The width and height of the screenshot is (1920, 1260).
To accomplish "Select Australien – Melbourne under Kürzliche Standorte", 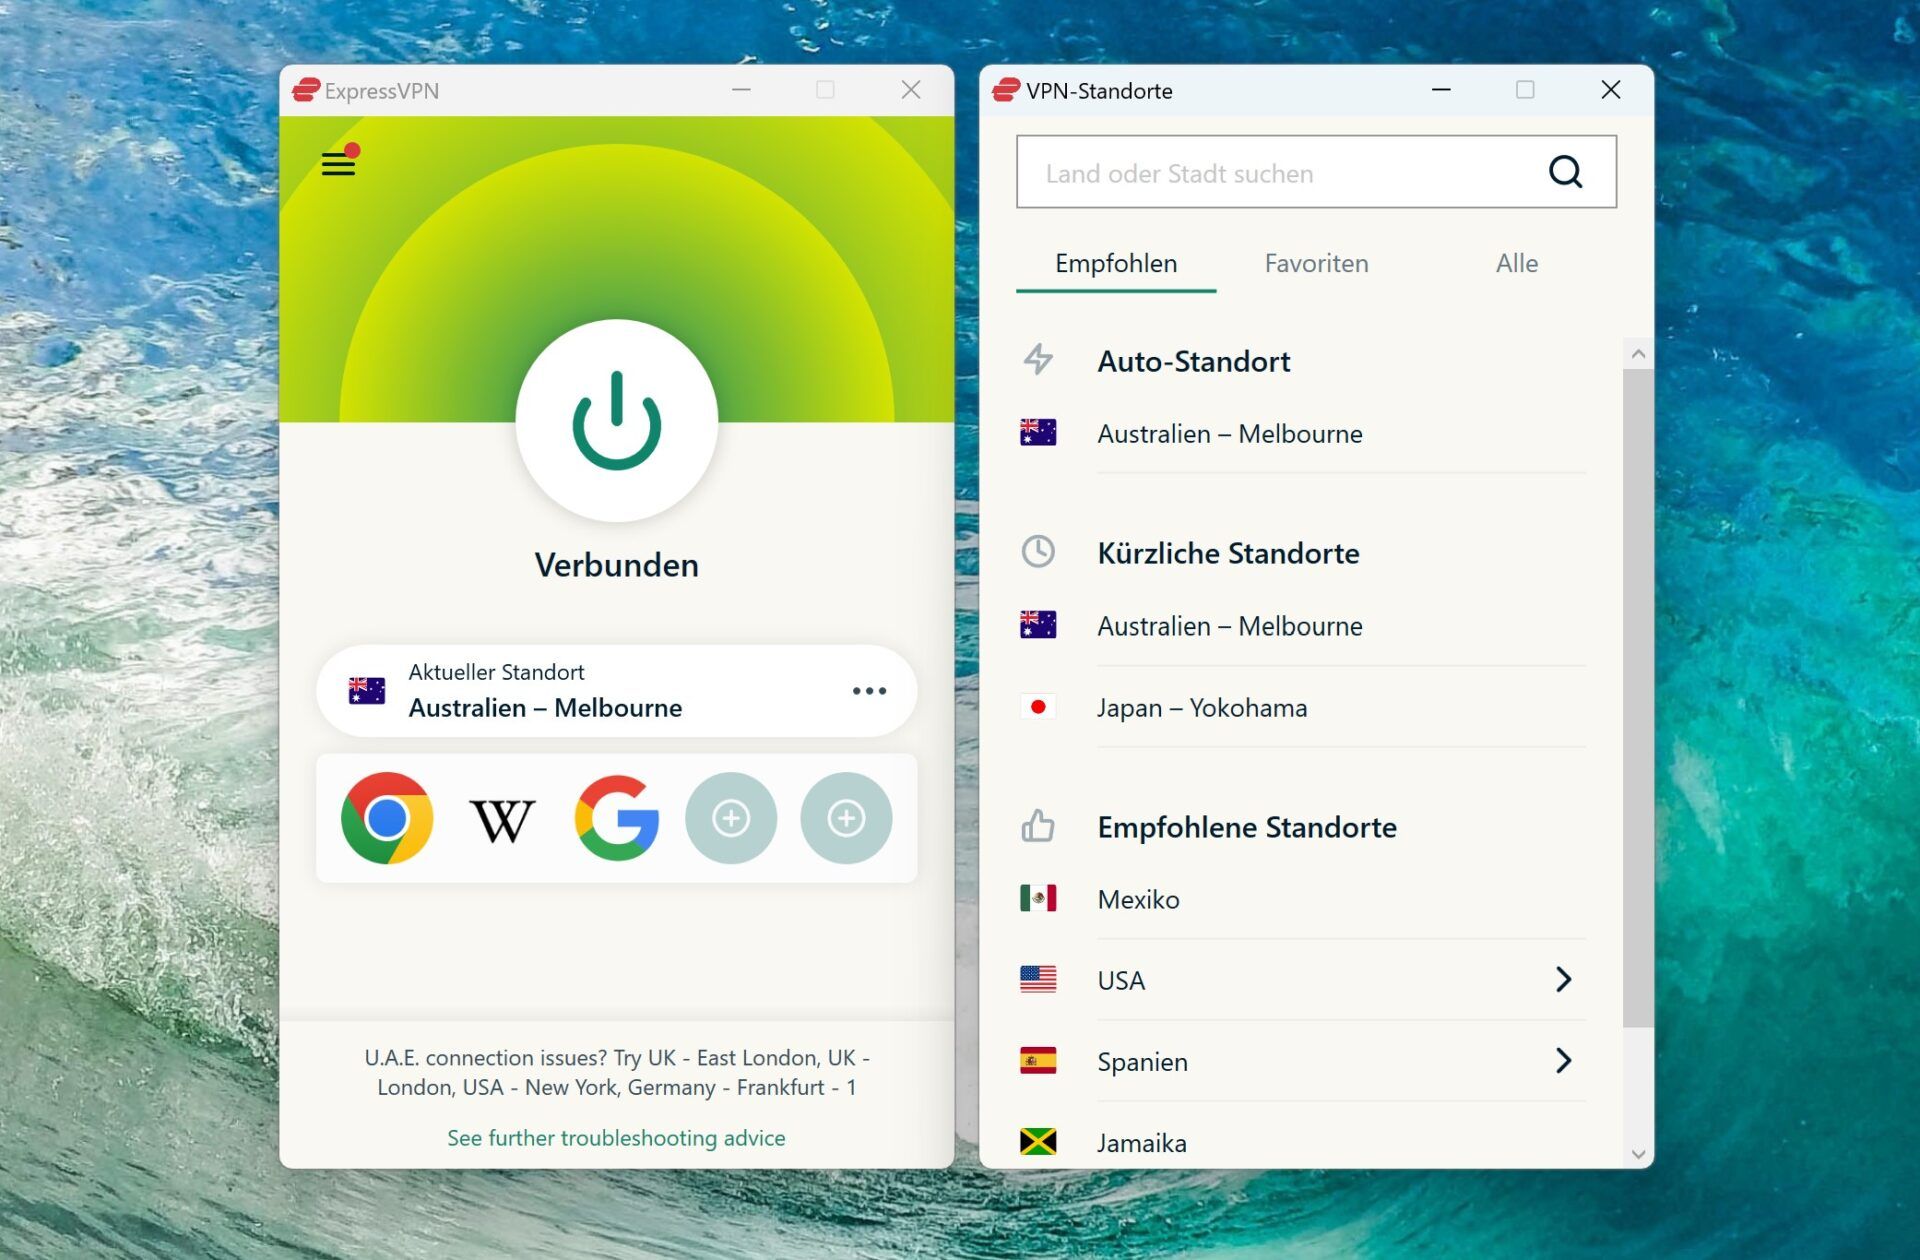I will click(x=1302, y=626).
